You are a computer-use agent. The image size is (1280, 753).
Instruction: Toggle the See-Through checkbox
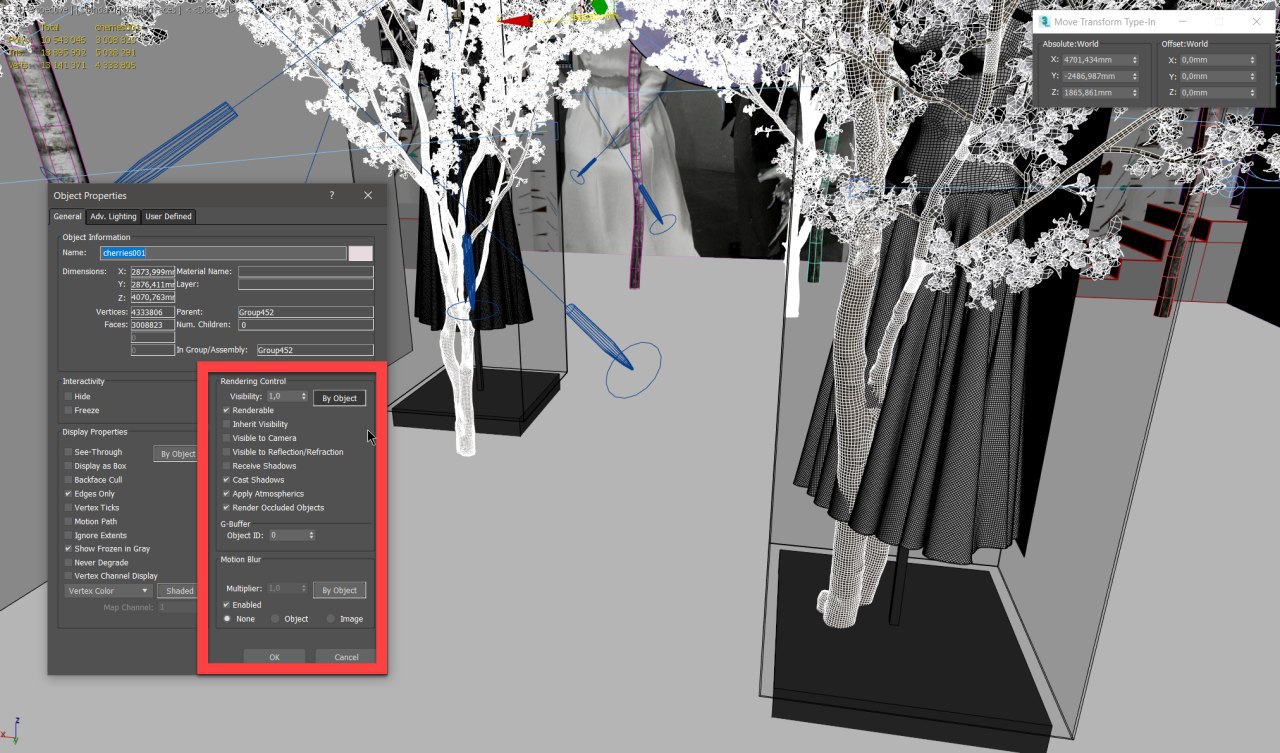point(69,452)
